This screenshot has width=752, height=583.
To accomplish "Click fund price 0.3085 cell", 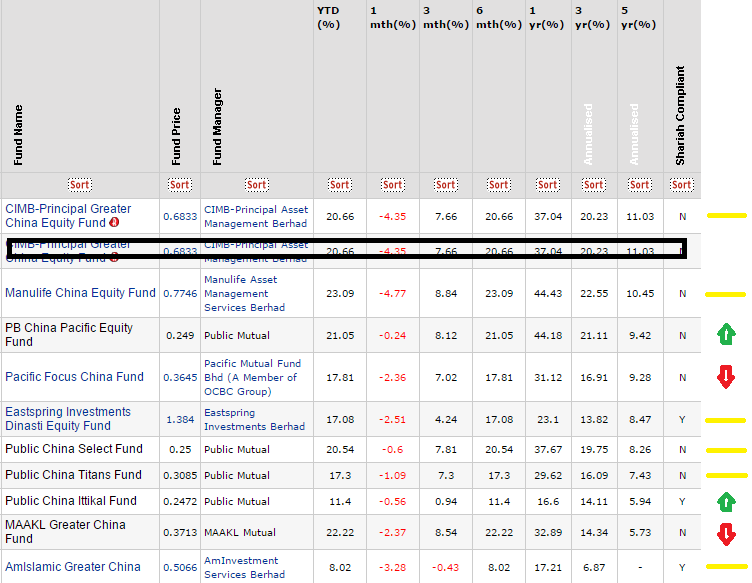I will click(180, 476).
